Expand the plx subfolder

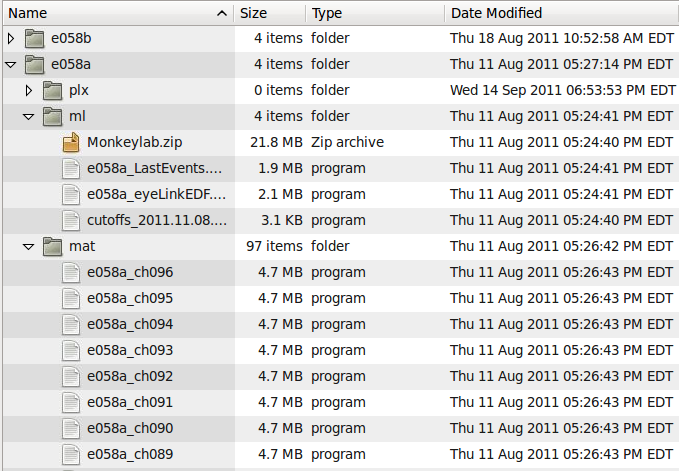(29, 90)
